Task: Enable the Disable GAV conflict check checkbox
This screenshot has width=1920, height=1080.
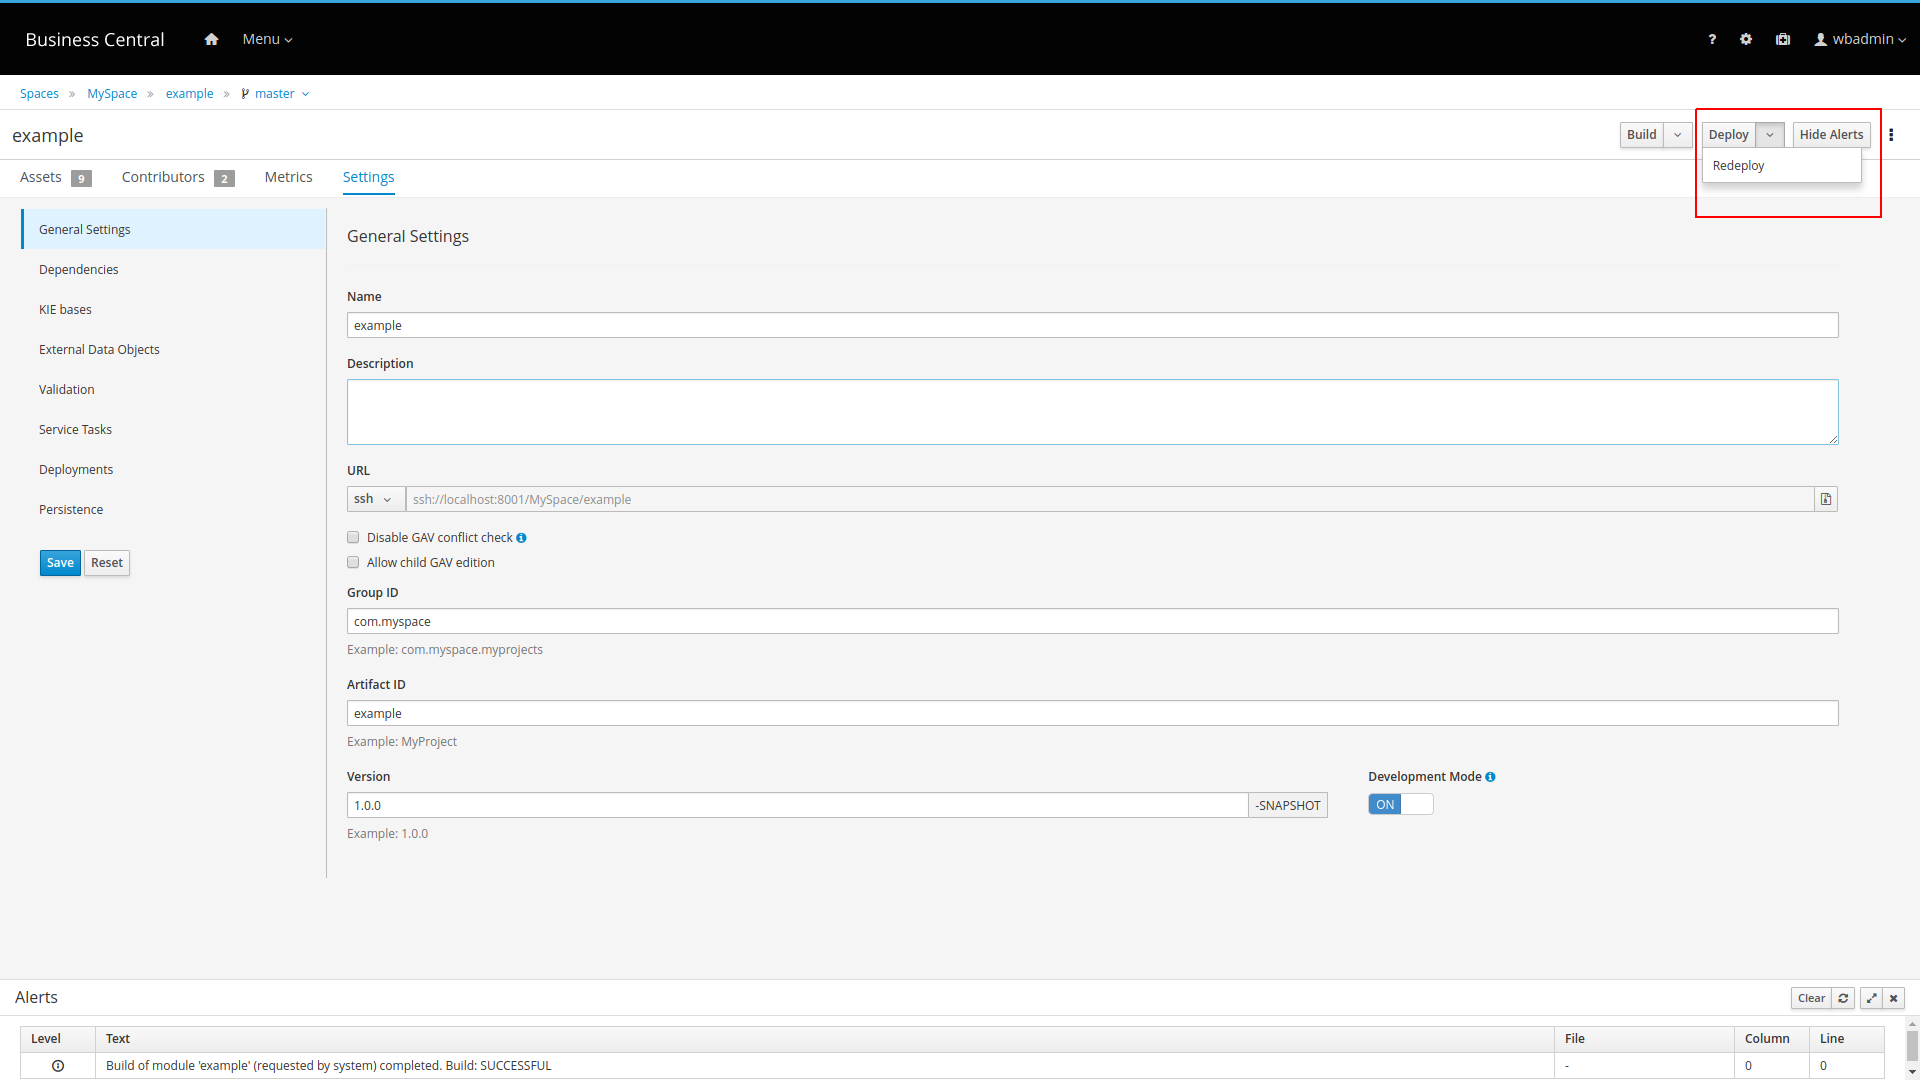Action: 352,537
